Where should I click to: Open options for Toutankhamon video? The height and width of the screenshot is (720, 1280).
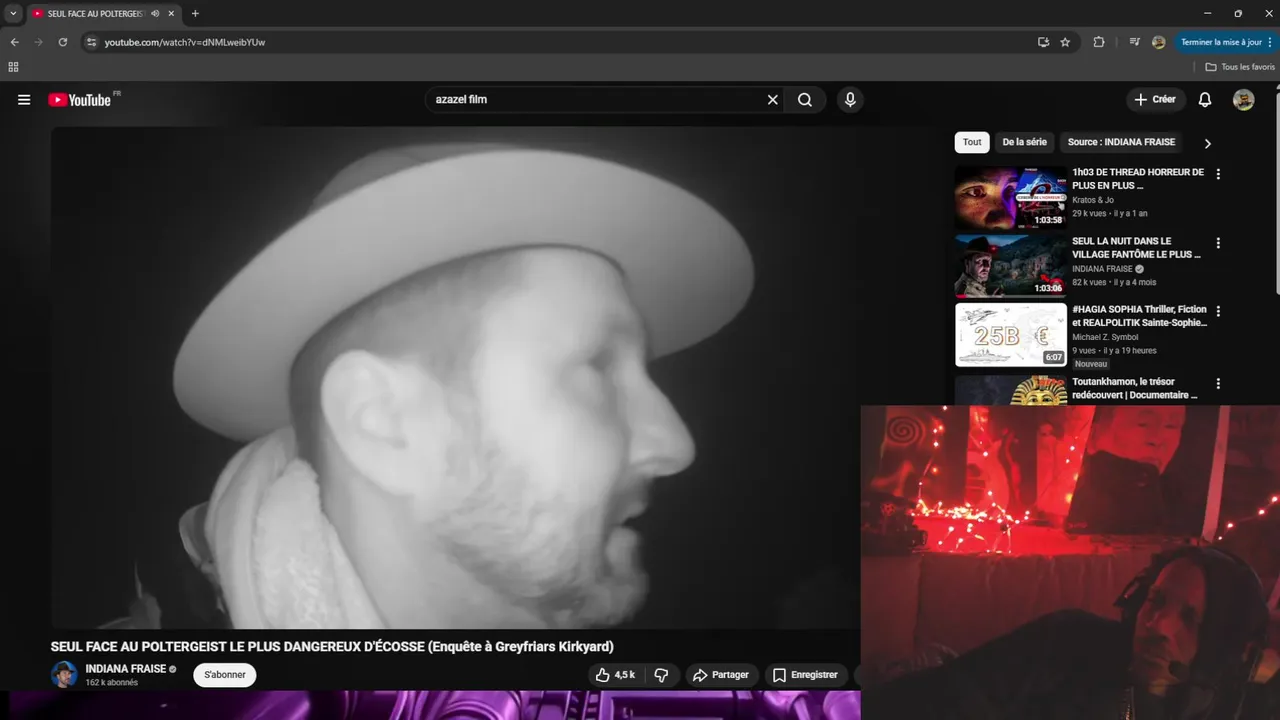point(1218,384)
